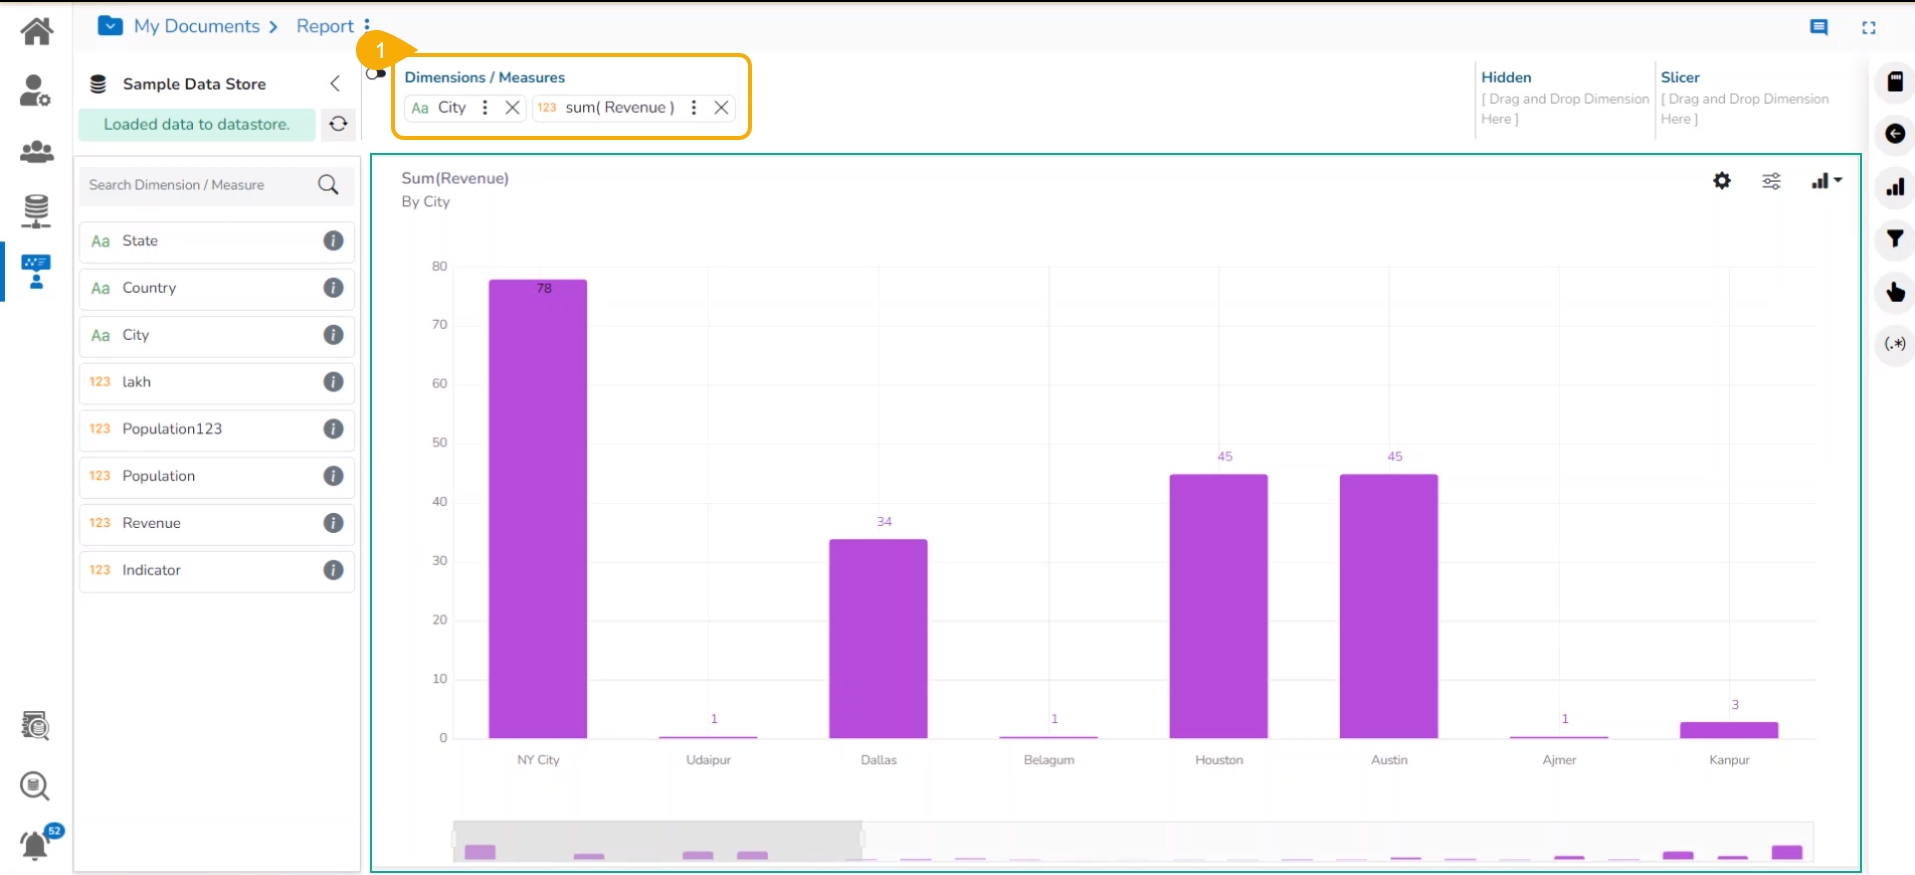Open the comments icon at top
1915x875 pixels.
(x=1818, y=28)
